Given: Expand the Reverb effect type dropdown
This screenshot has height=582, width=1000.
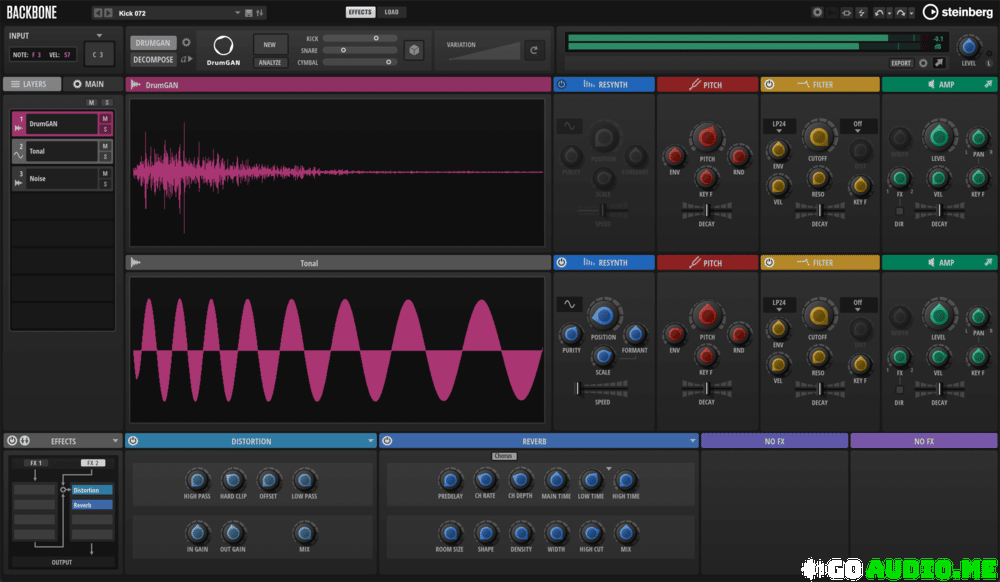Looking at the screenshot, I should point(692,441).
